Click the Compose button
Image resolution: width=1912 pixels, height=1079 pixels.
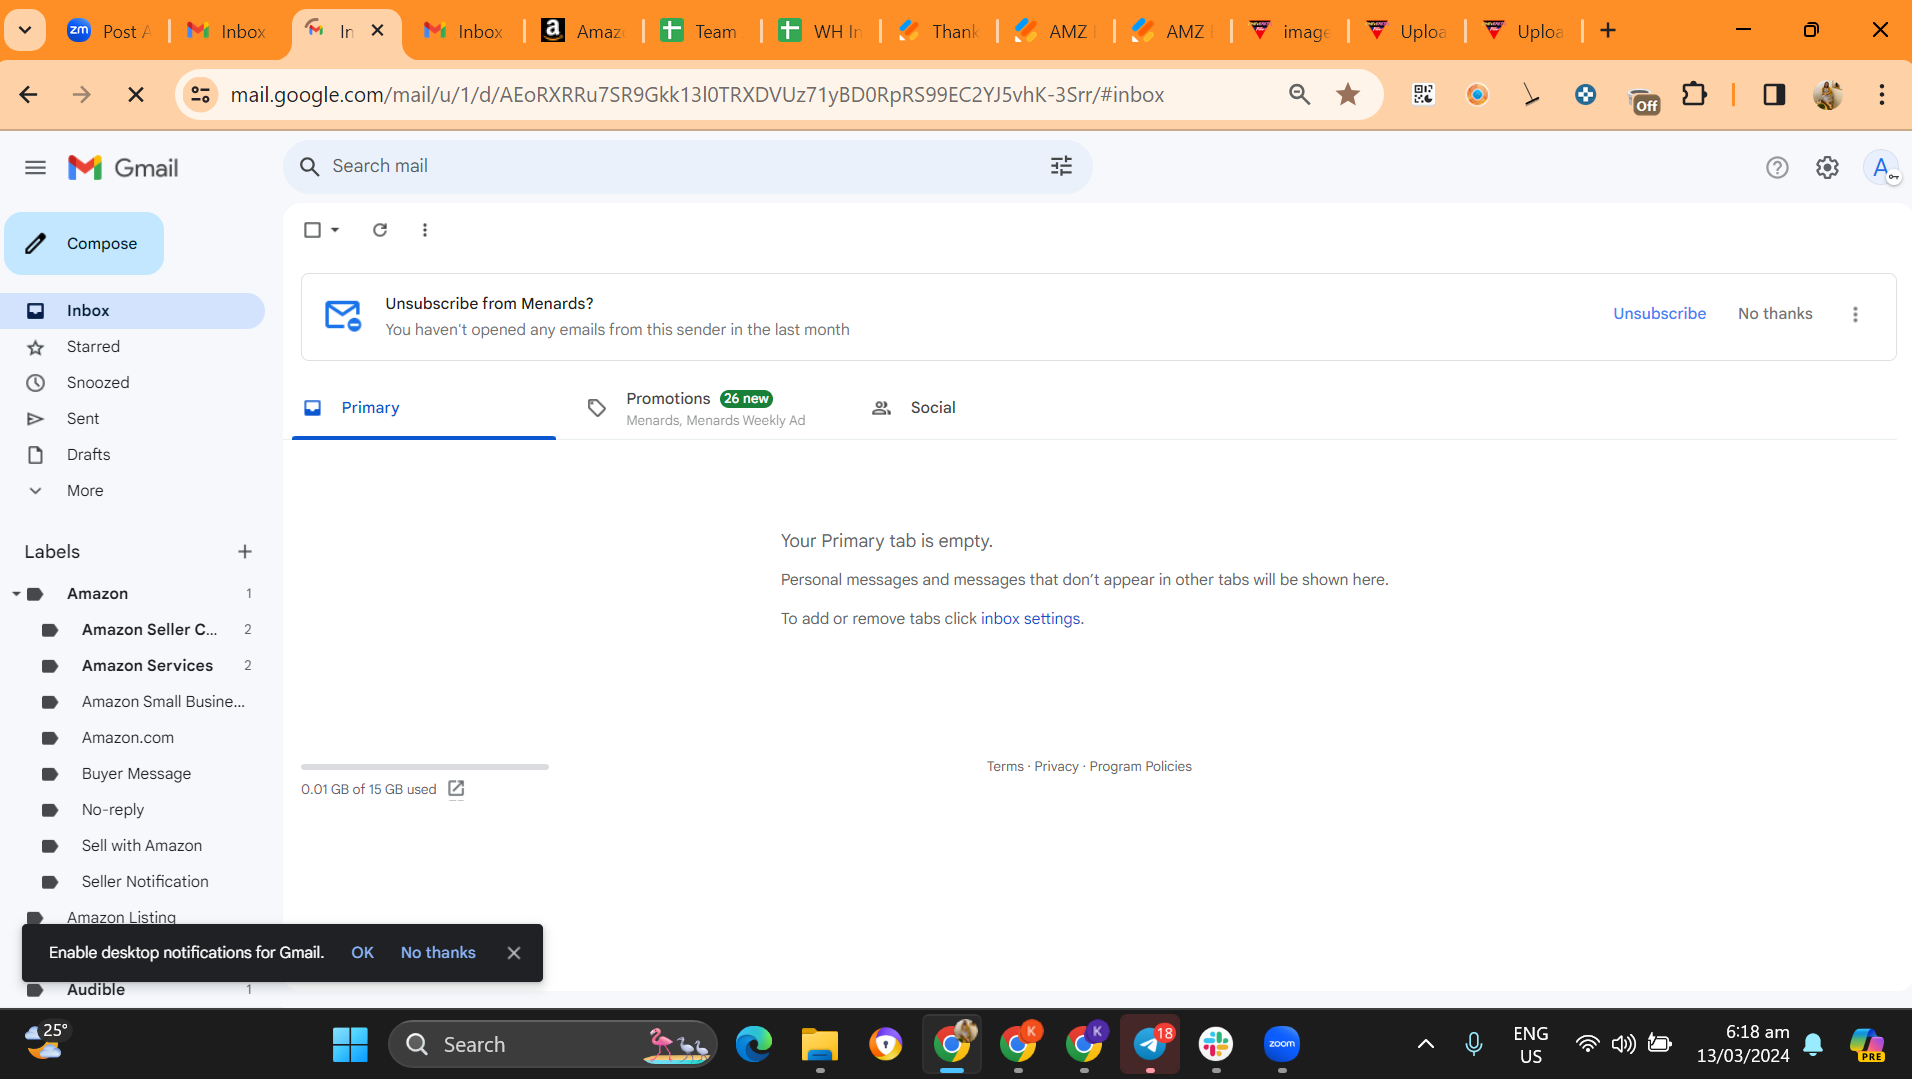[84, 243]
